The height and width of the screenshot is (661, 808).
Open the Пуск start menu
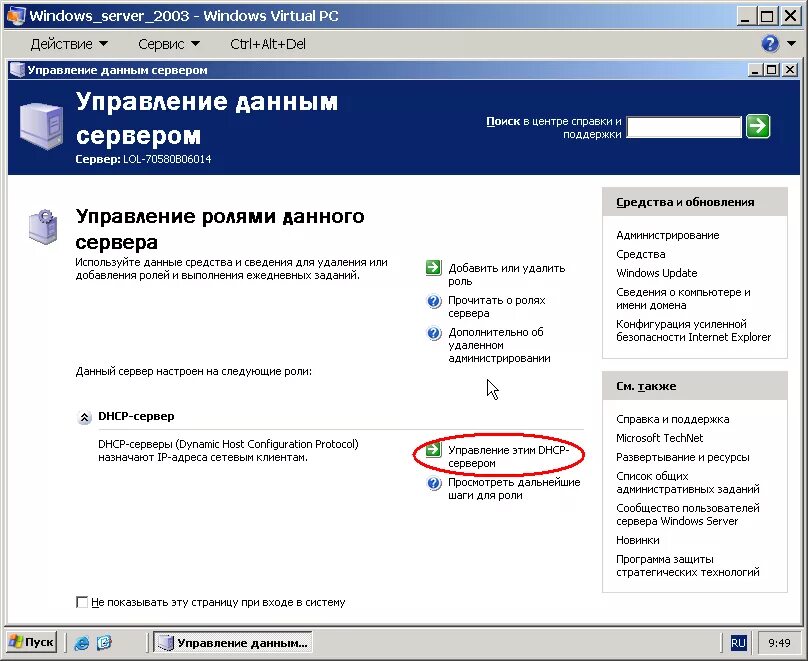[x=32, y=642]
